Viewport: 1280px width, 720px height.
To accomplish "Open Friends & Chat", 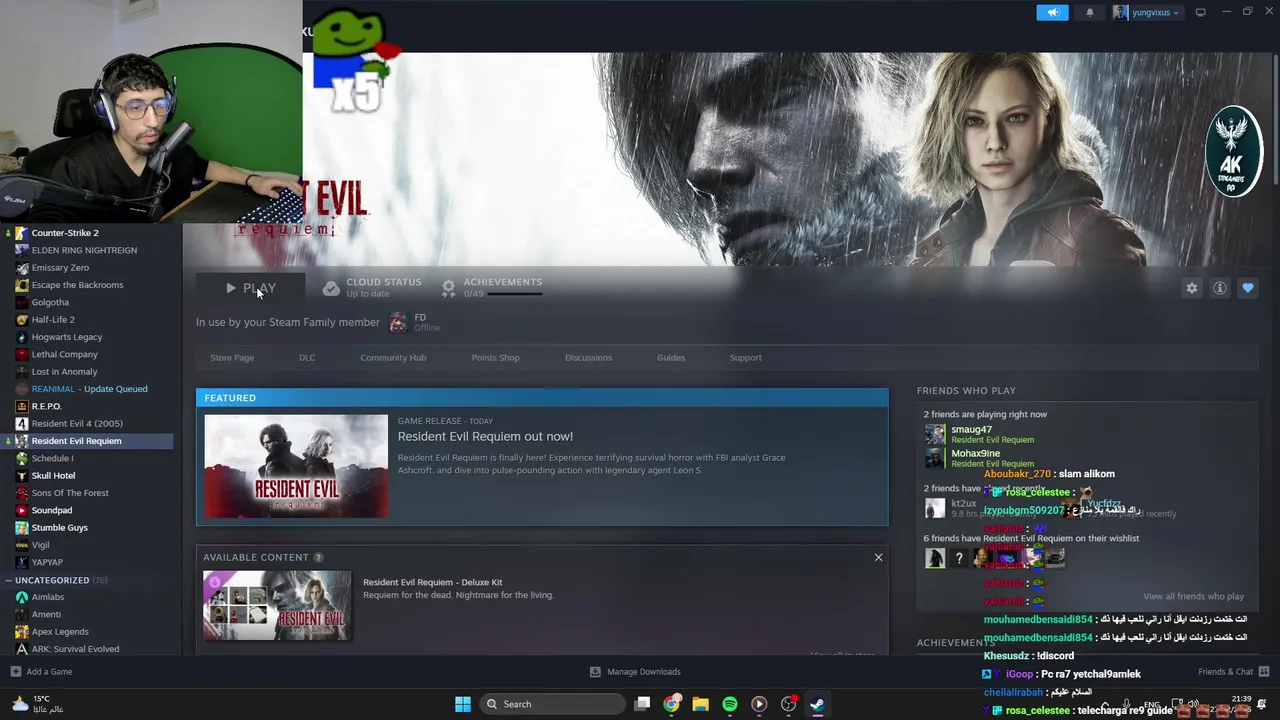I will click(1233, 672).
